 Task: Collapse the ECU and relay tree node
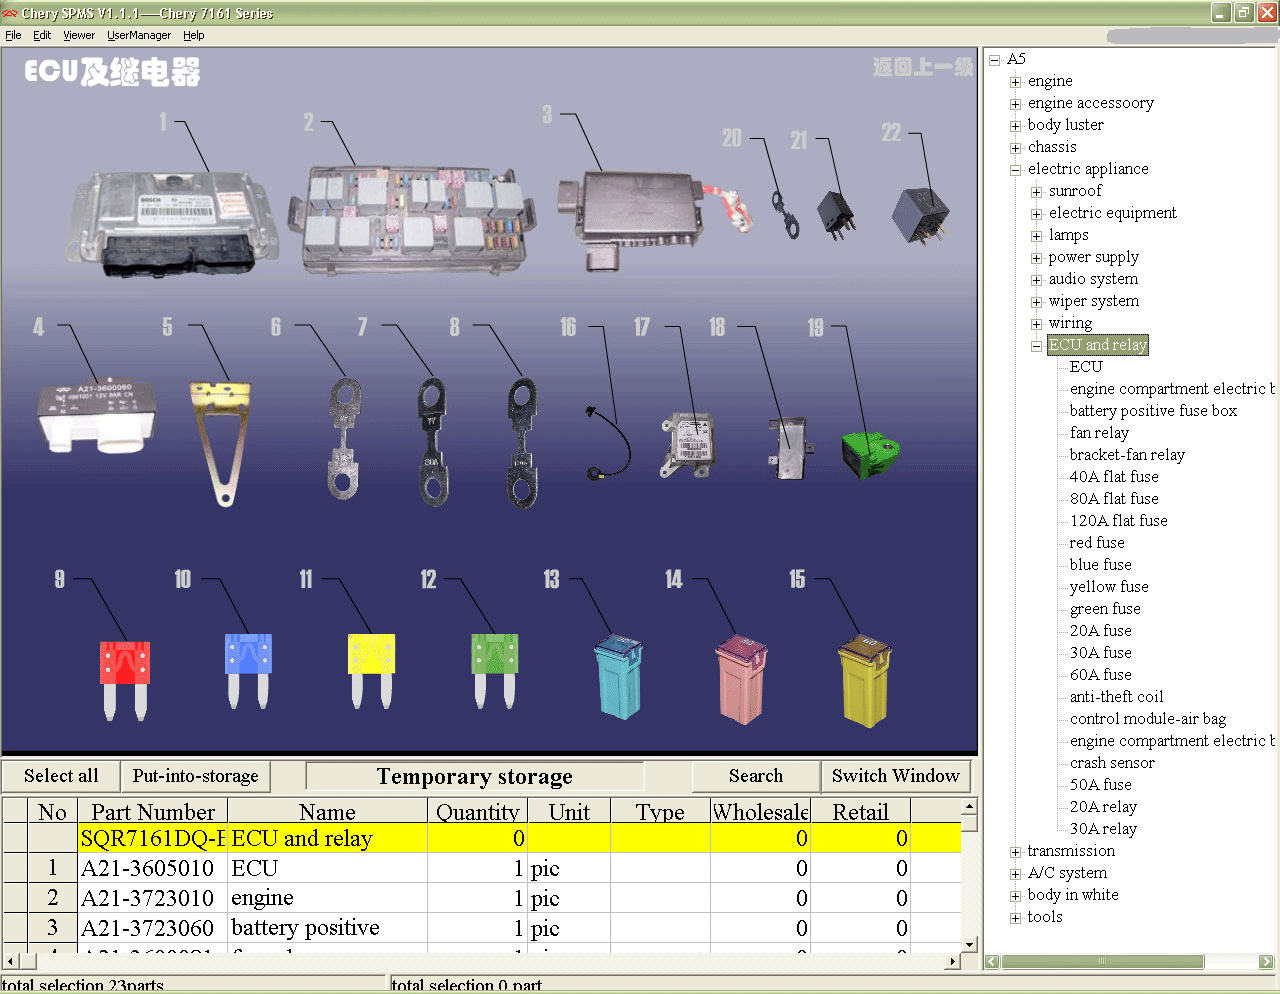click(x=1036, y=346)
